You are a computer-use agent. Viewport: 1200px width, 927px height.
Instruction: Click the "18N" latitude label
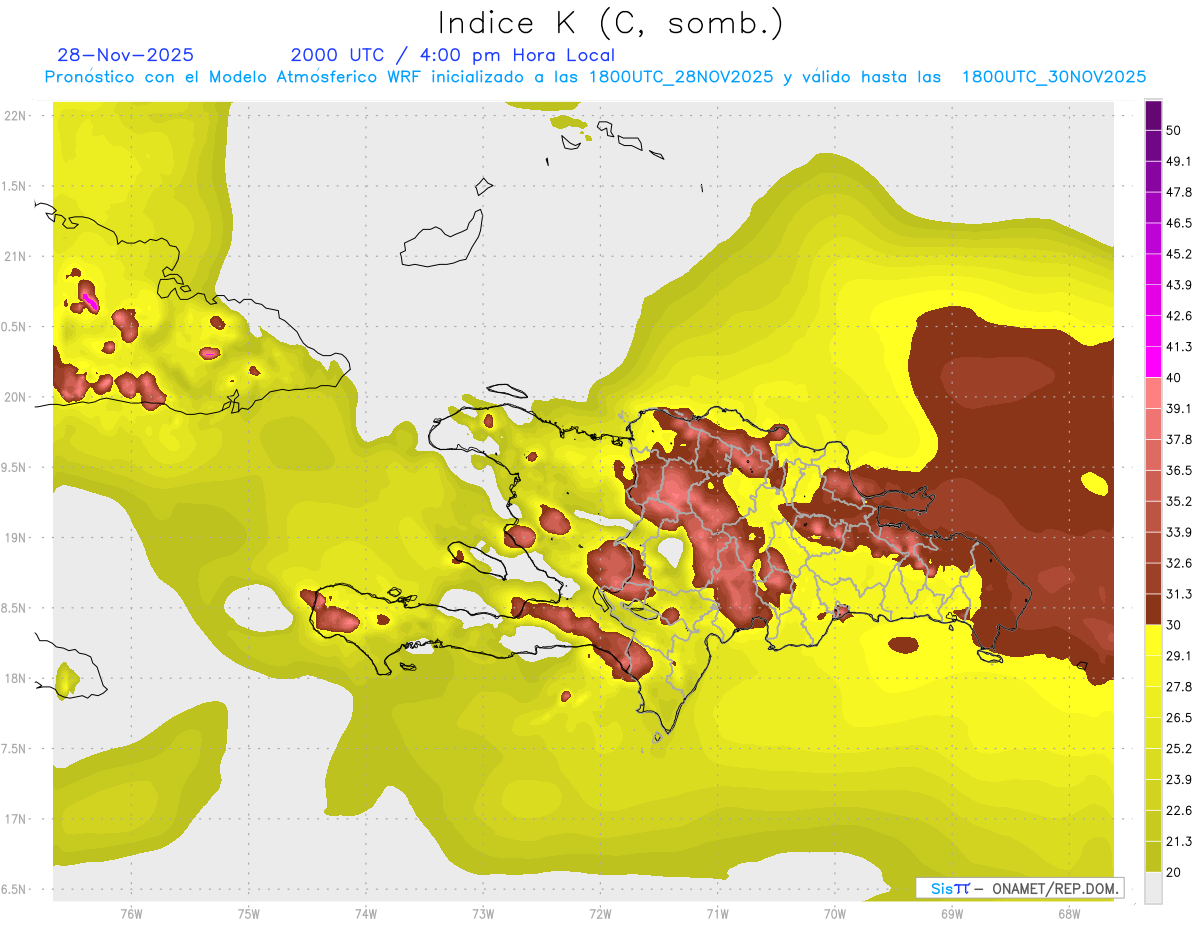[x=17, y=678]
